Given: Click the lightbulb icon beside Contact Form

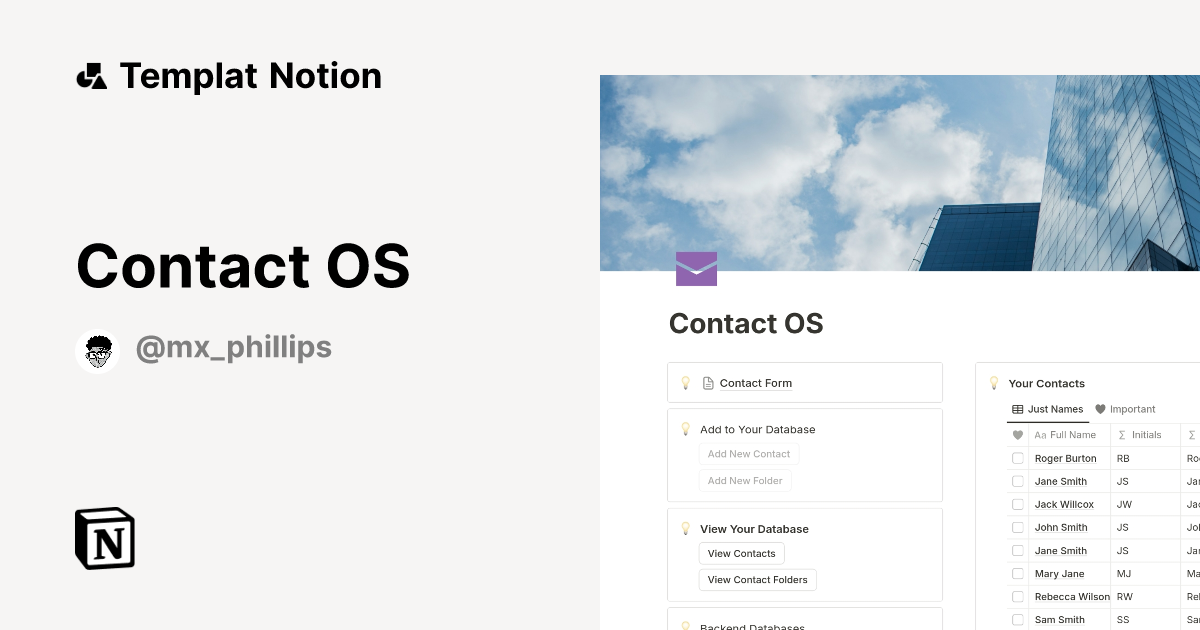Looking at the screenshot, I should click(686, 382).
